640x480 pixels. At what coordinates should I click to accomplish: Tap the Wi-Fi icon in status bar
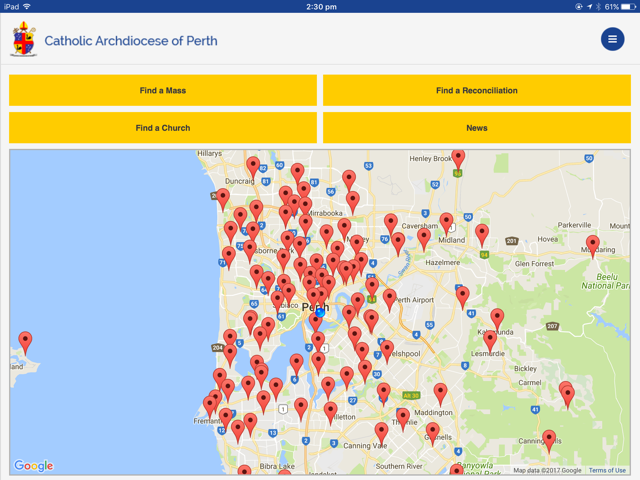(27, 6)
